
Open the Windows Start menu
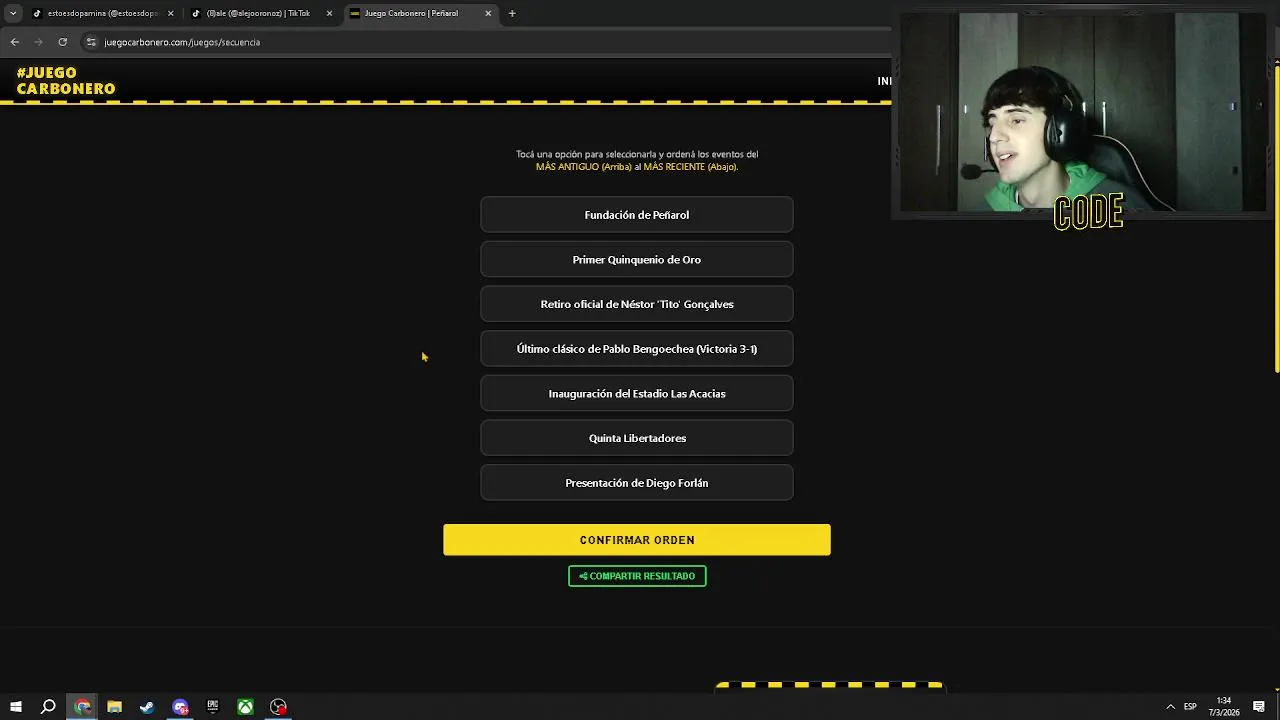click(x=15, y=707)
